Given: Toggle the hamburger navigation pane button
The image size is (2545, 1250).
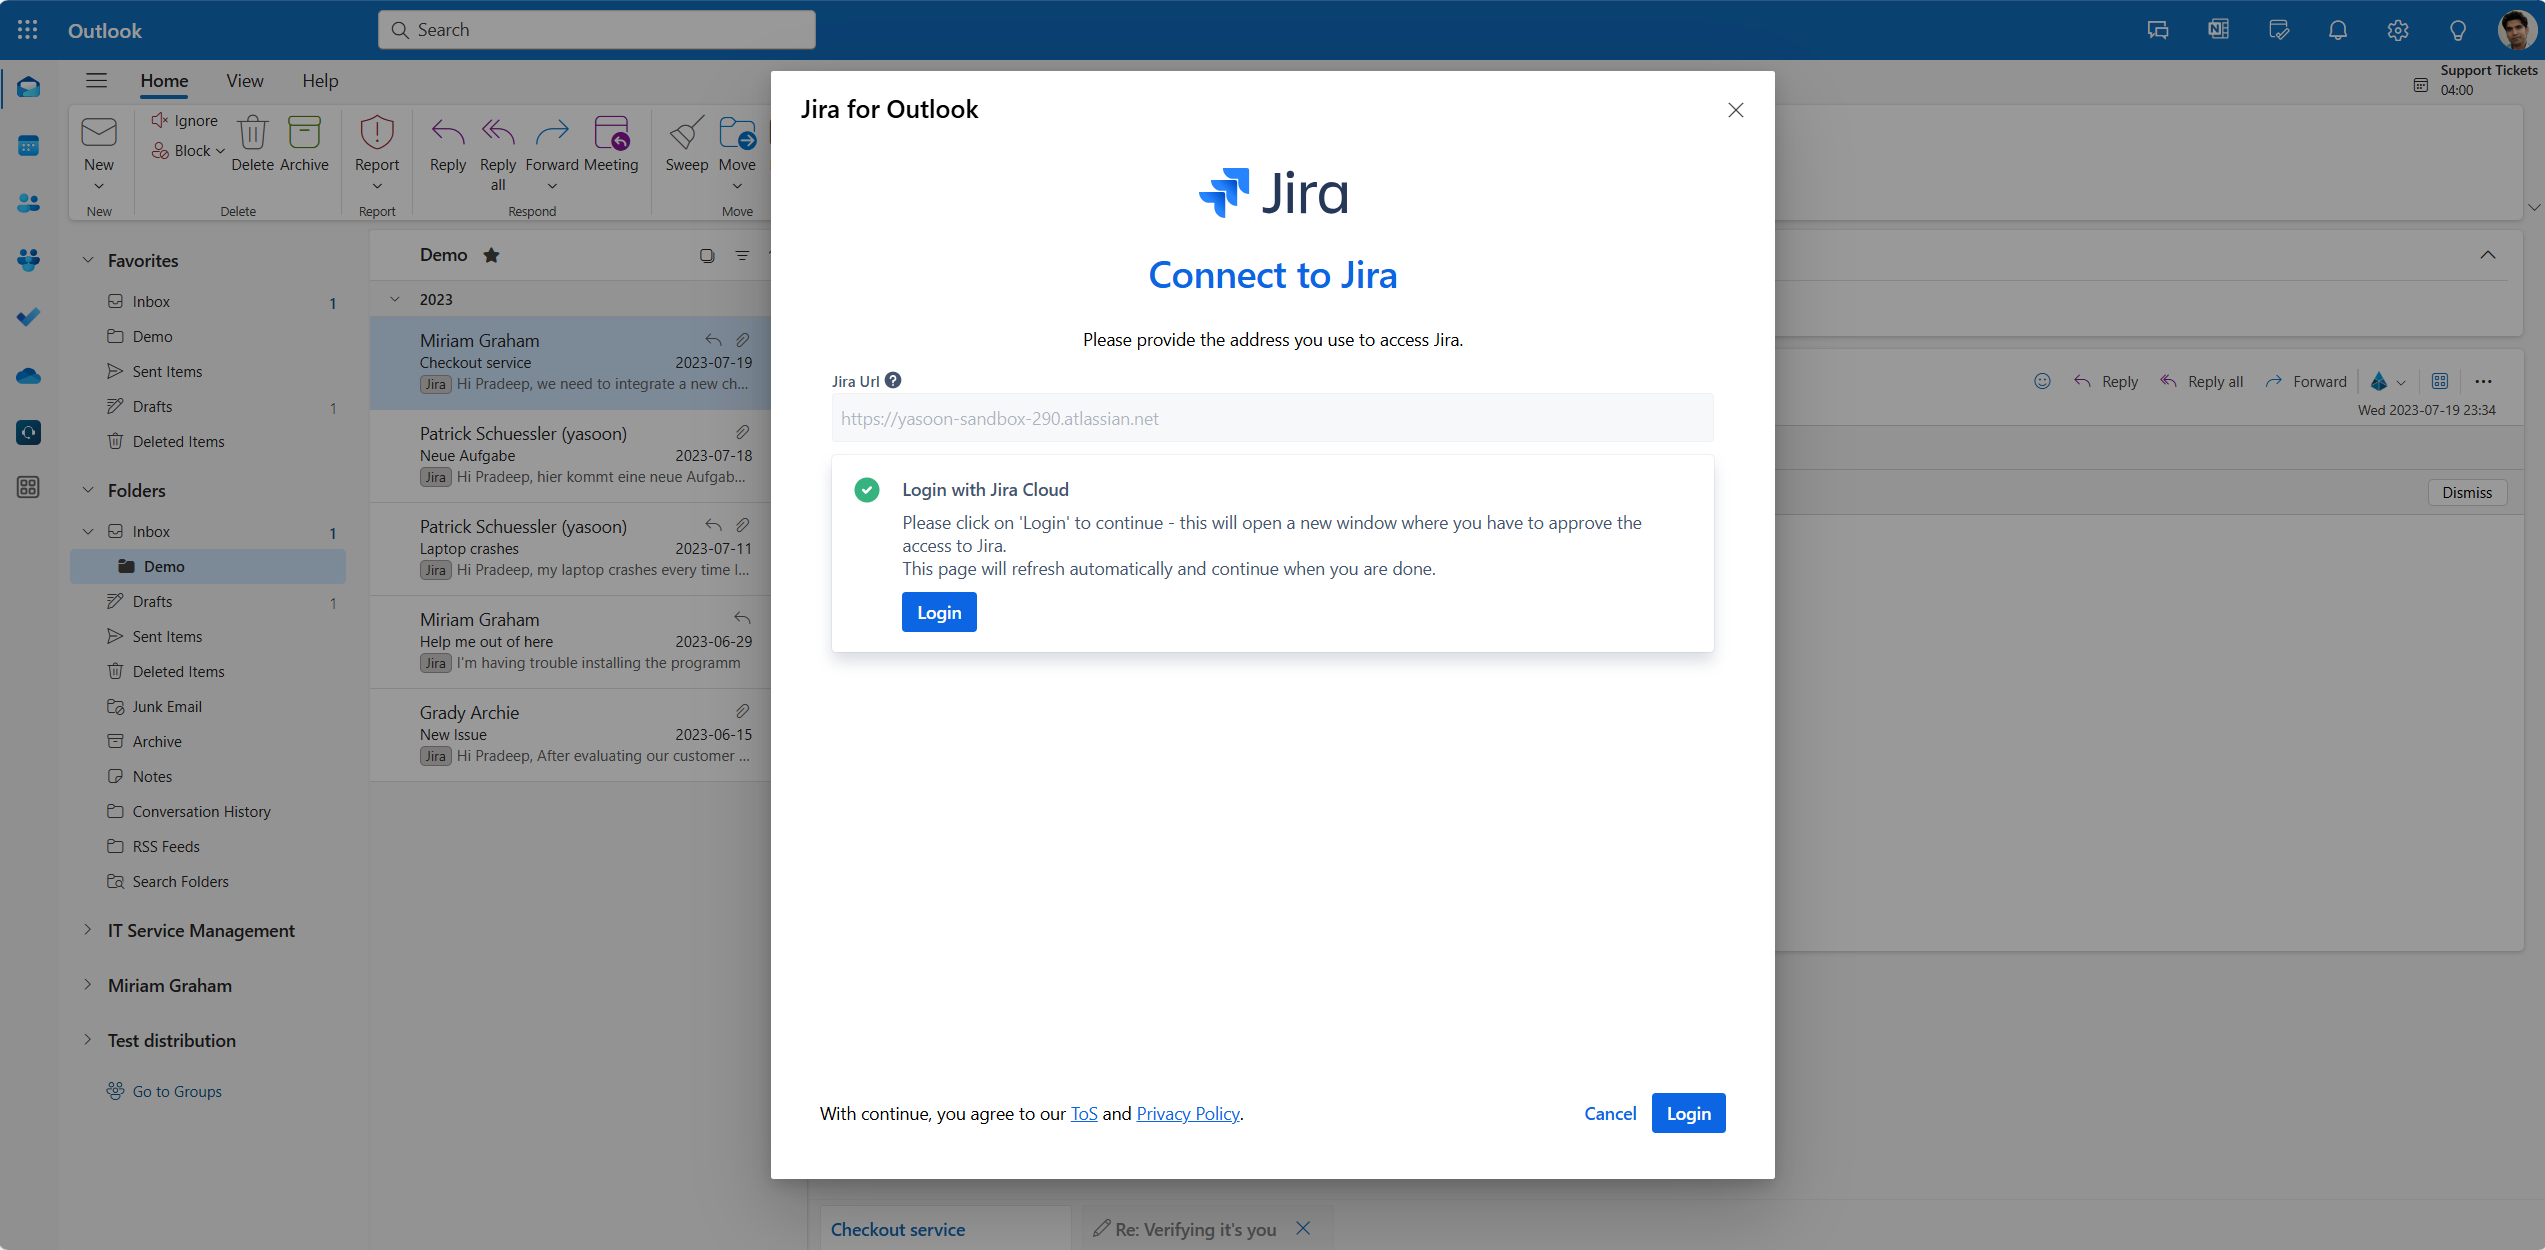Looking at the screenshot, I should point(96,81).
